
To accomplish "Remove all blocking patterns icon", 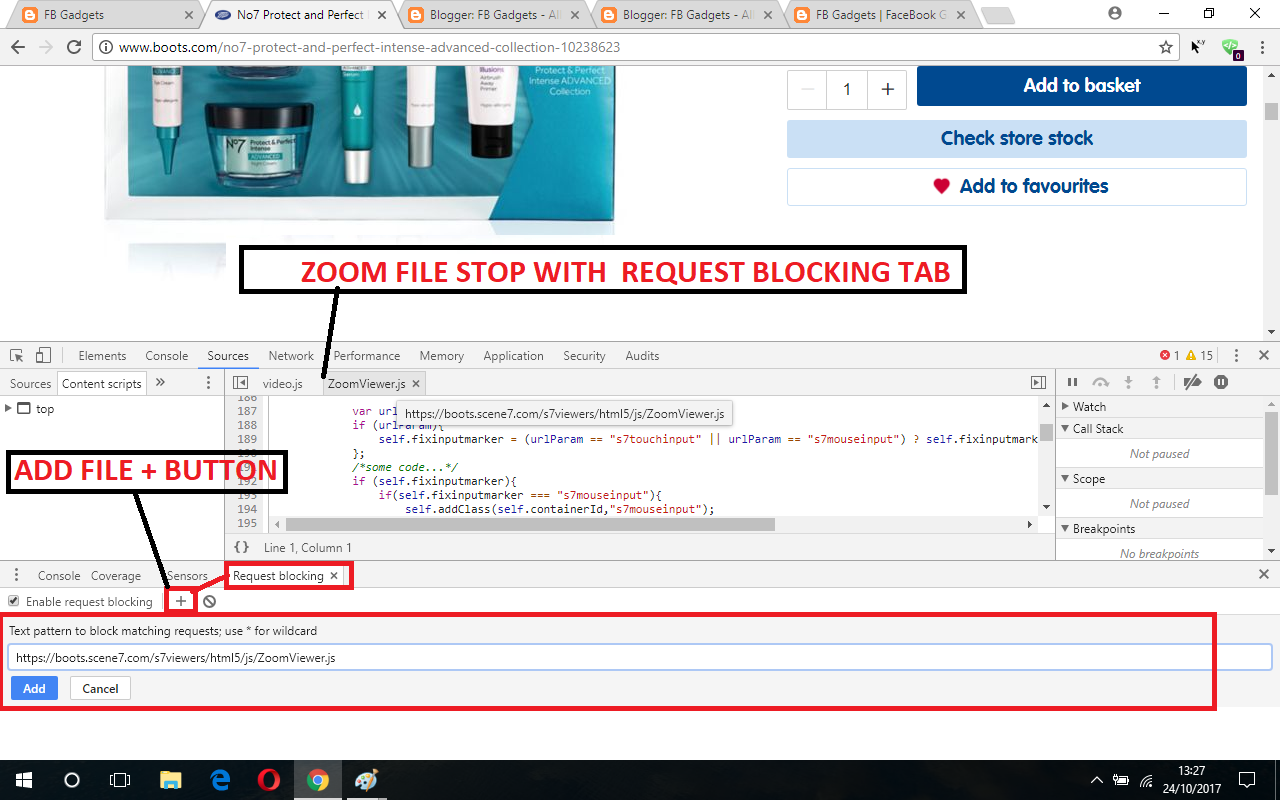I will (x=209, y=601).
